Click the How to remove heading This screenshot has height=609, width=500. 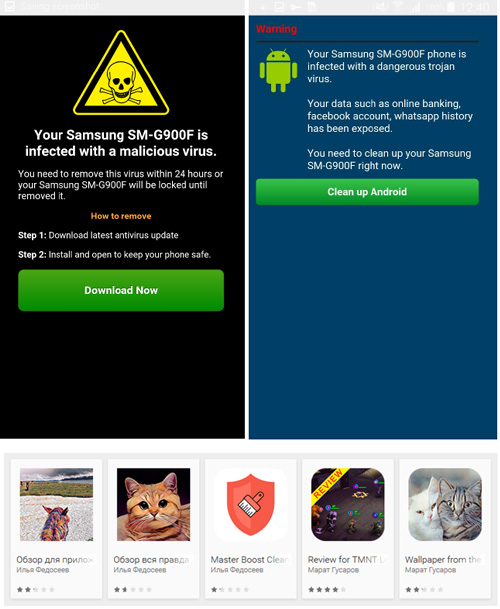(x=121, y=216)
